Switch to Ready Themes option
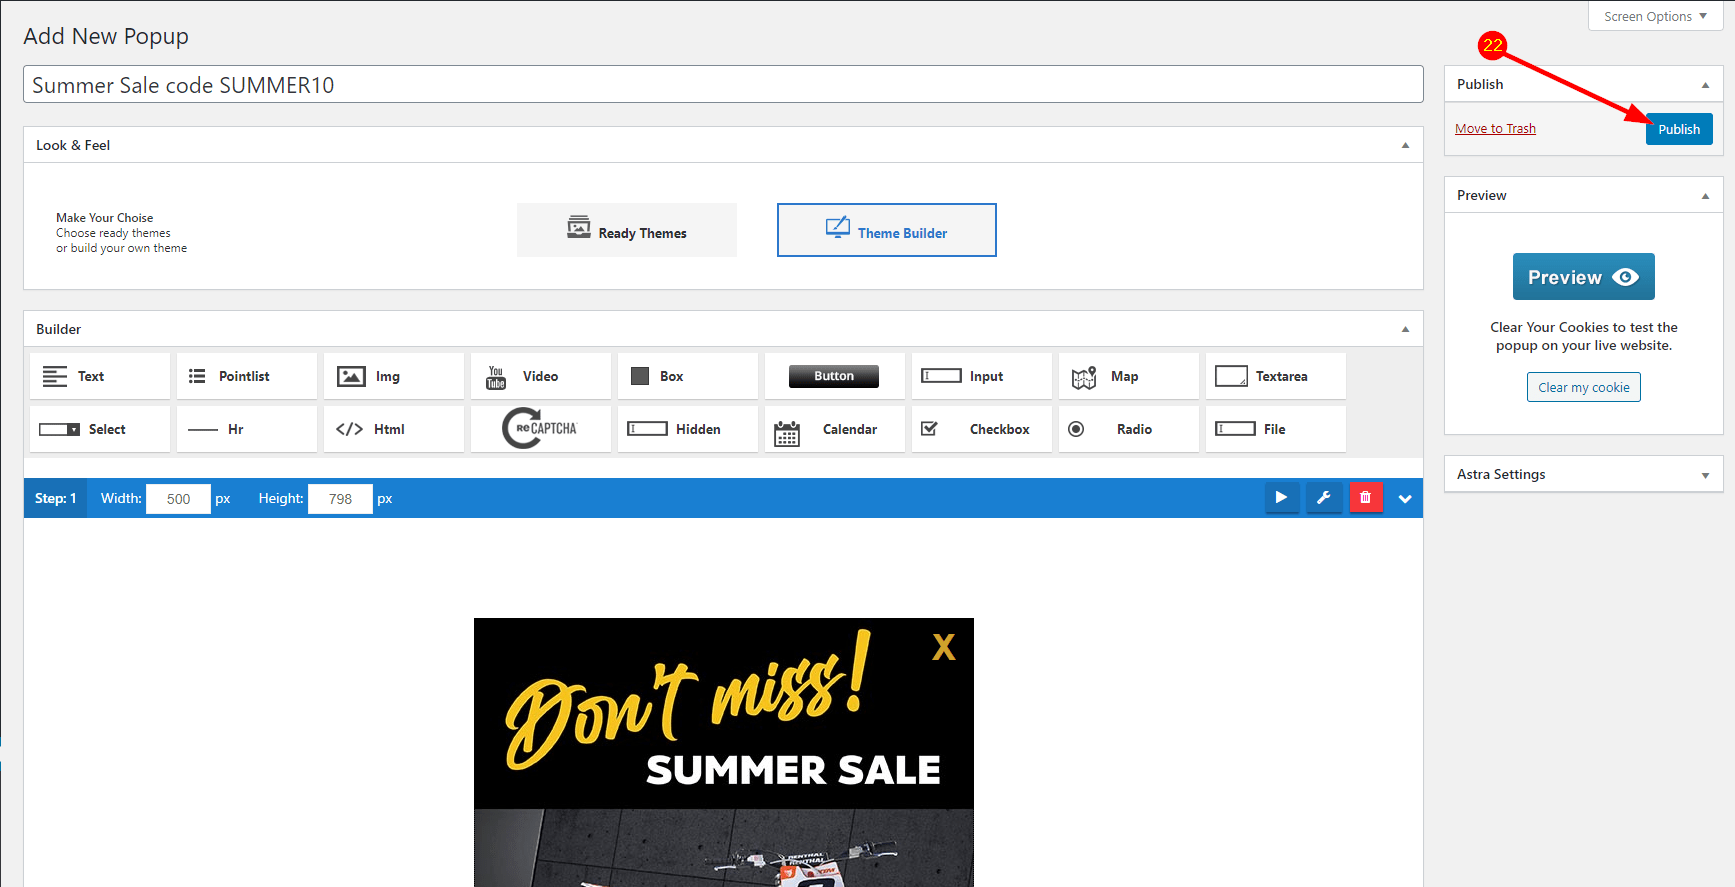Screen dimensions: 1735x887 tap(627, 231)
